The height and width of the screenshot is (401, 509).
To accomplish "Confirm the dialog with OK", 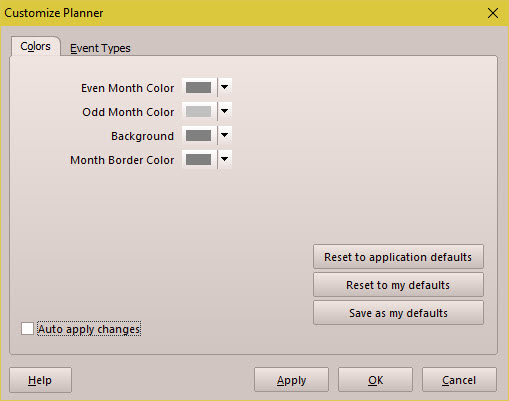I will [375, 380].
